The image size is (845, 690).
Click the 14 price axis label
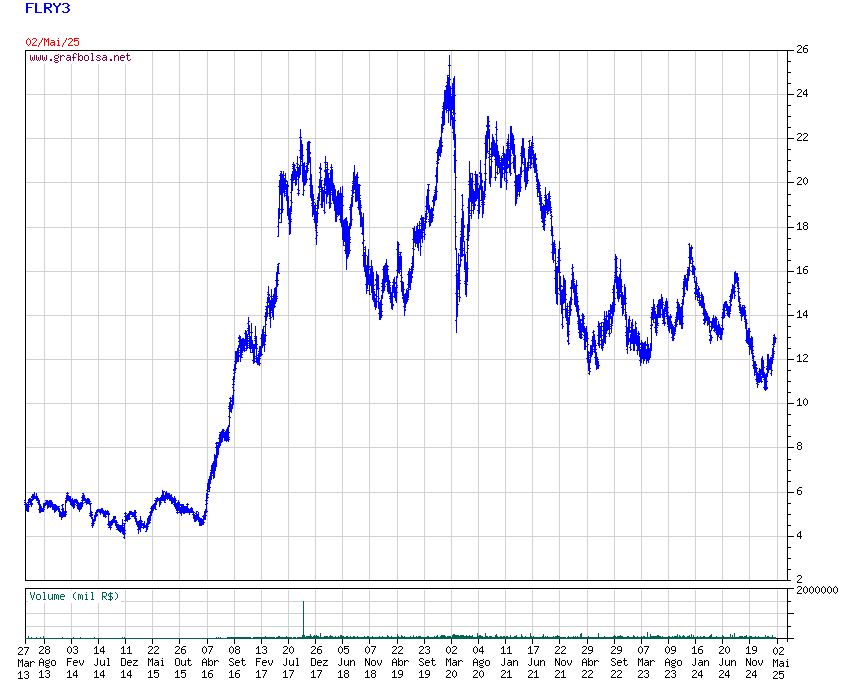(802, 315)
